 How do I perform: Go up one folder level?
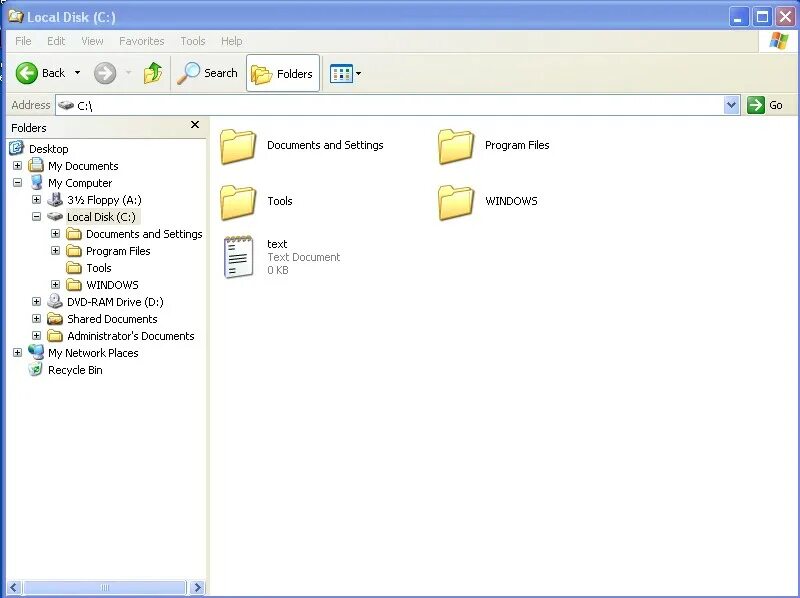pos(153,73)
